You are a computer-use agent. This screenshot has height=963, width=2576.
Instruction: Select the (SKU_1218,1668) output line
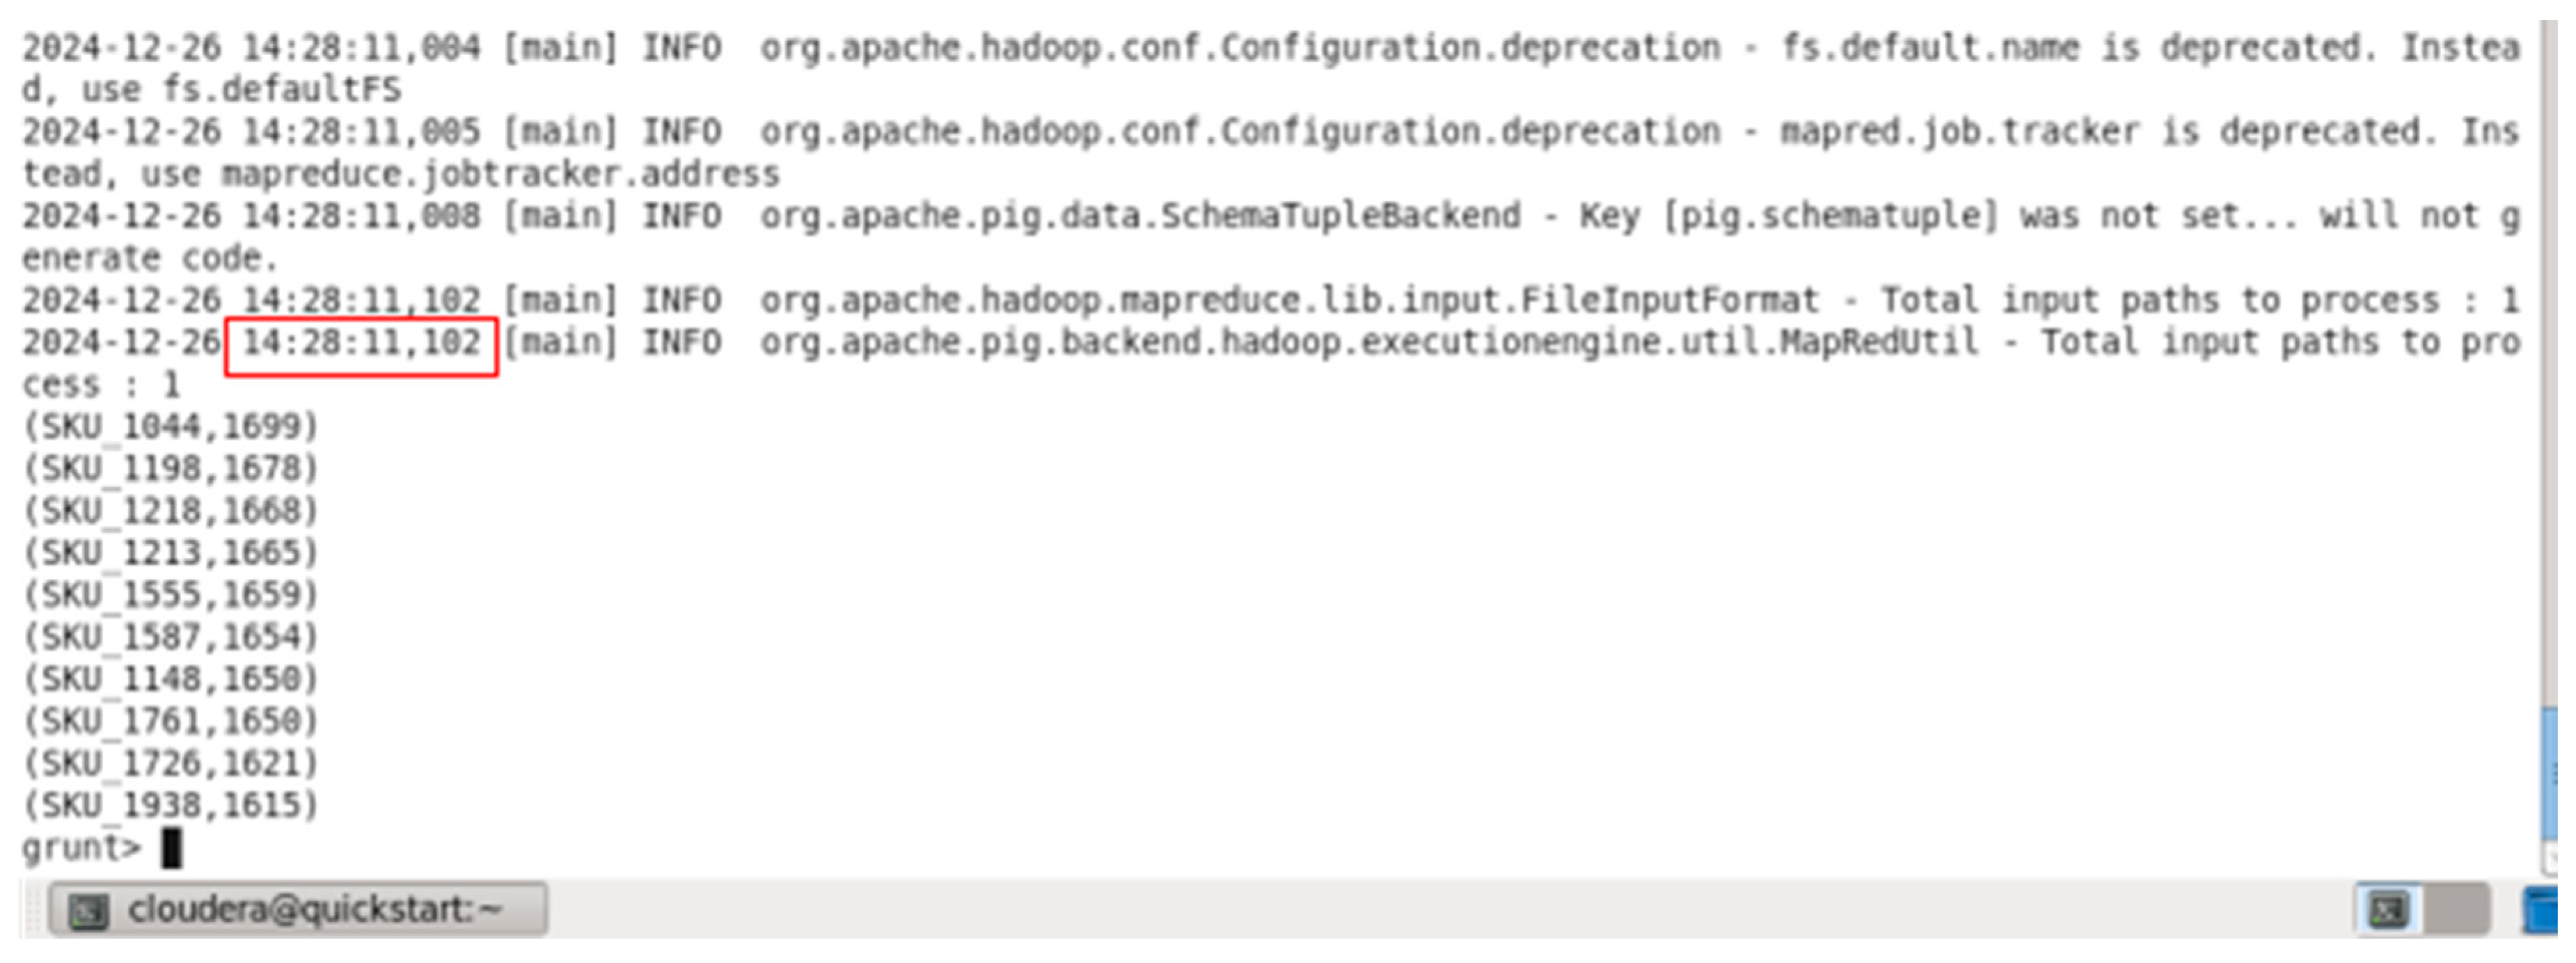tap(170, 511)
